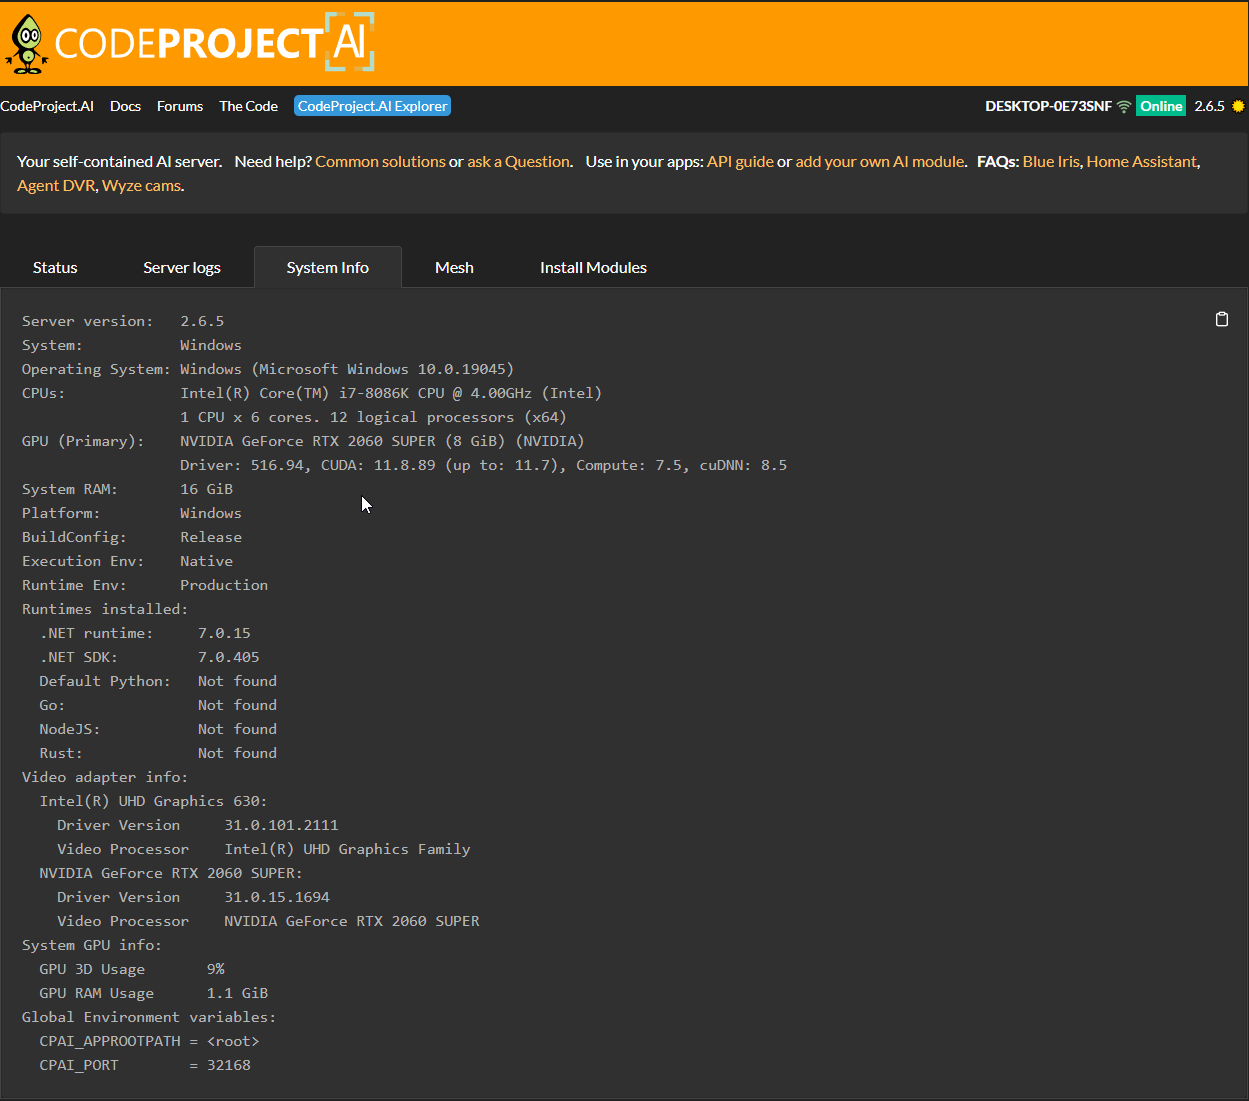1249x1101 pixels.
Task: Open the Blue Iris FAQ link
Action: pos(1051,161)
